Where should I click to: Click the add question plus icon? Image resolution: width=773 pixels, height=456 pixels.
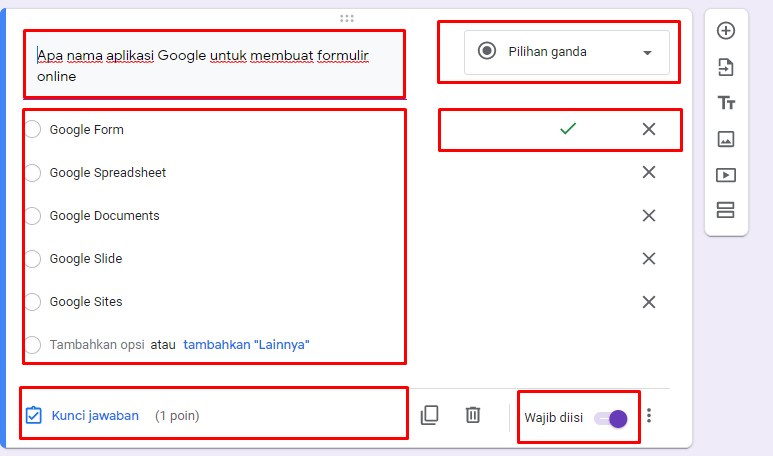[x=726, y=31]
